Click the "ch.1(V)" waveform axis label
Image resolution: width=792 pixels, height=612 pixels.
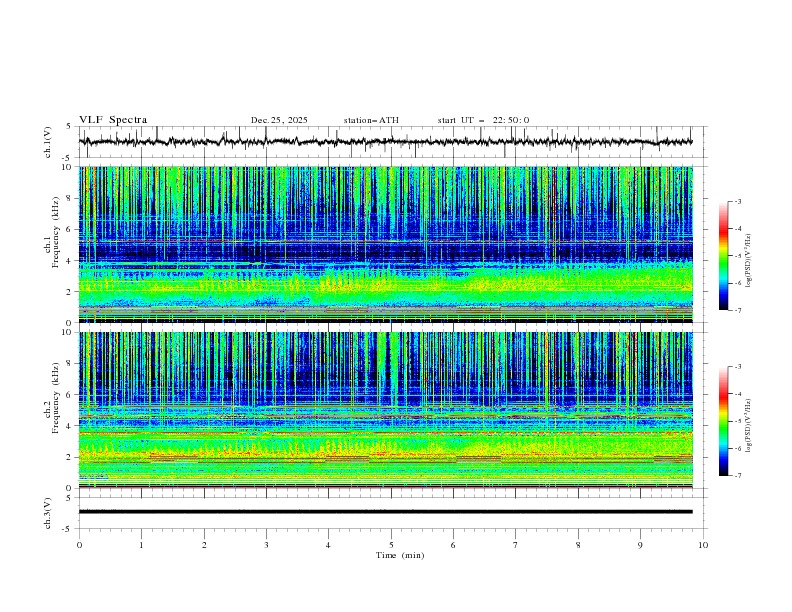(x=48, y=142)
